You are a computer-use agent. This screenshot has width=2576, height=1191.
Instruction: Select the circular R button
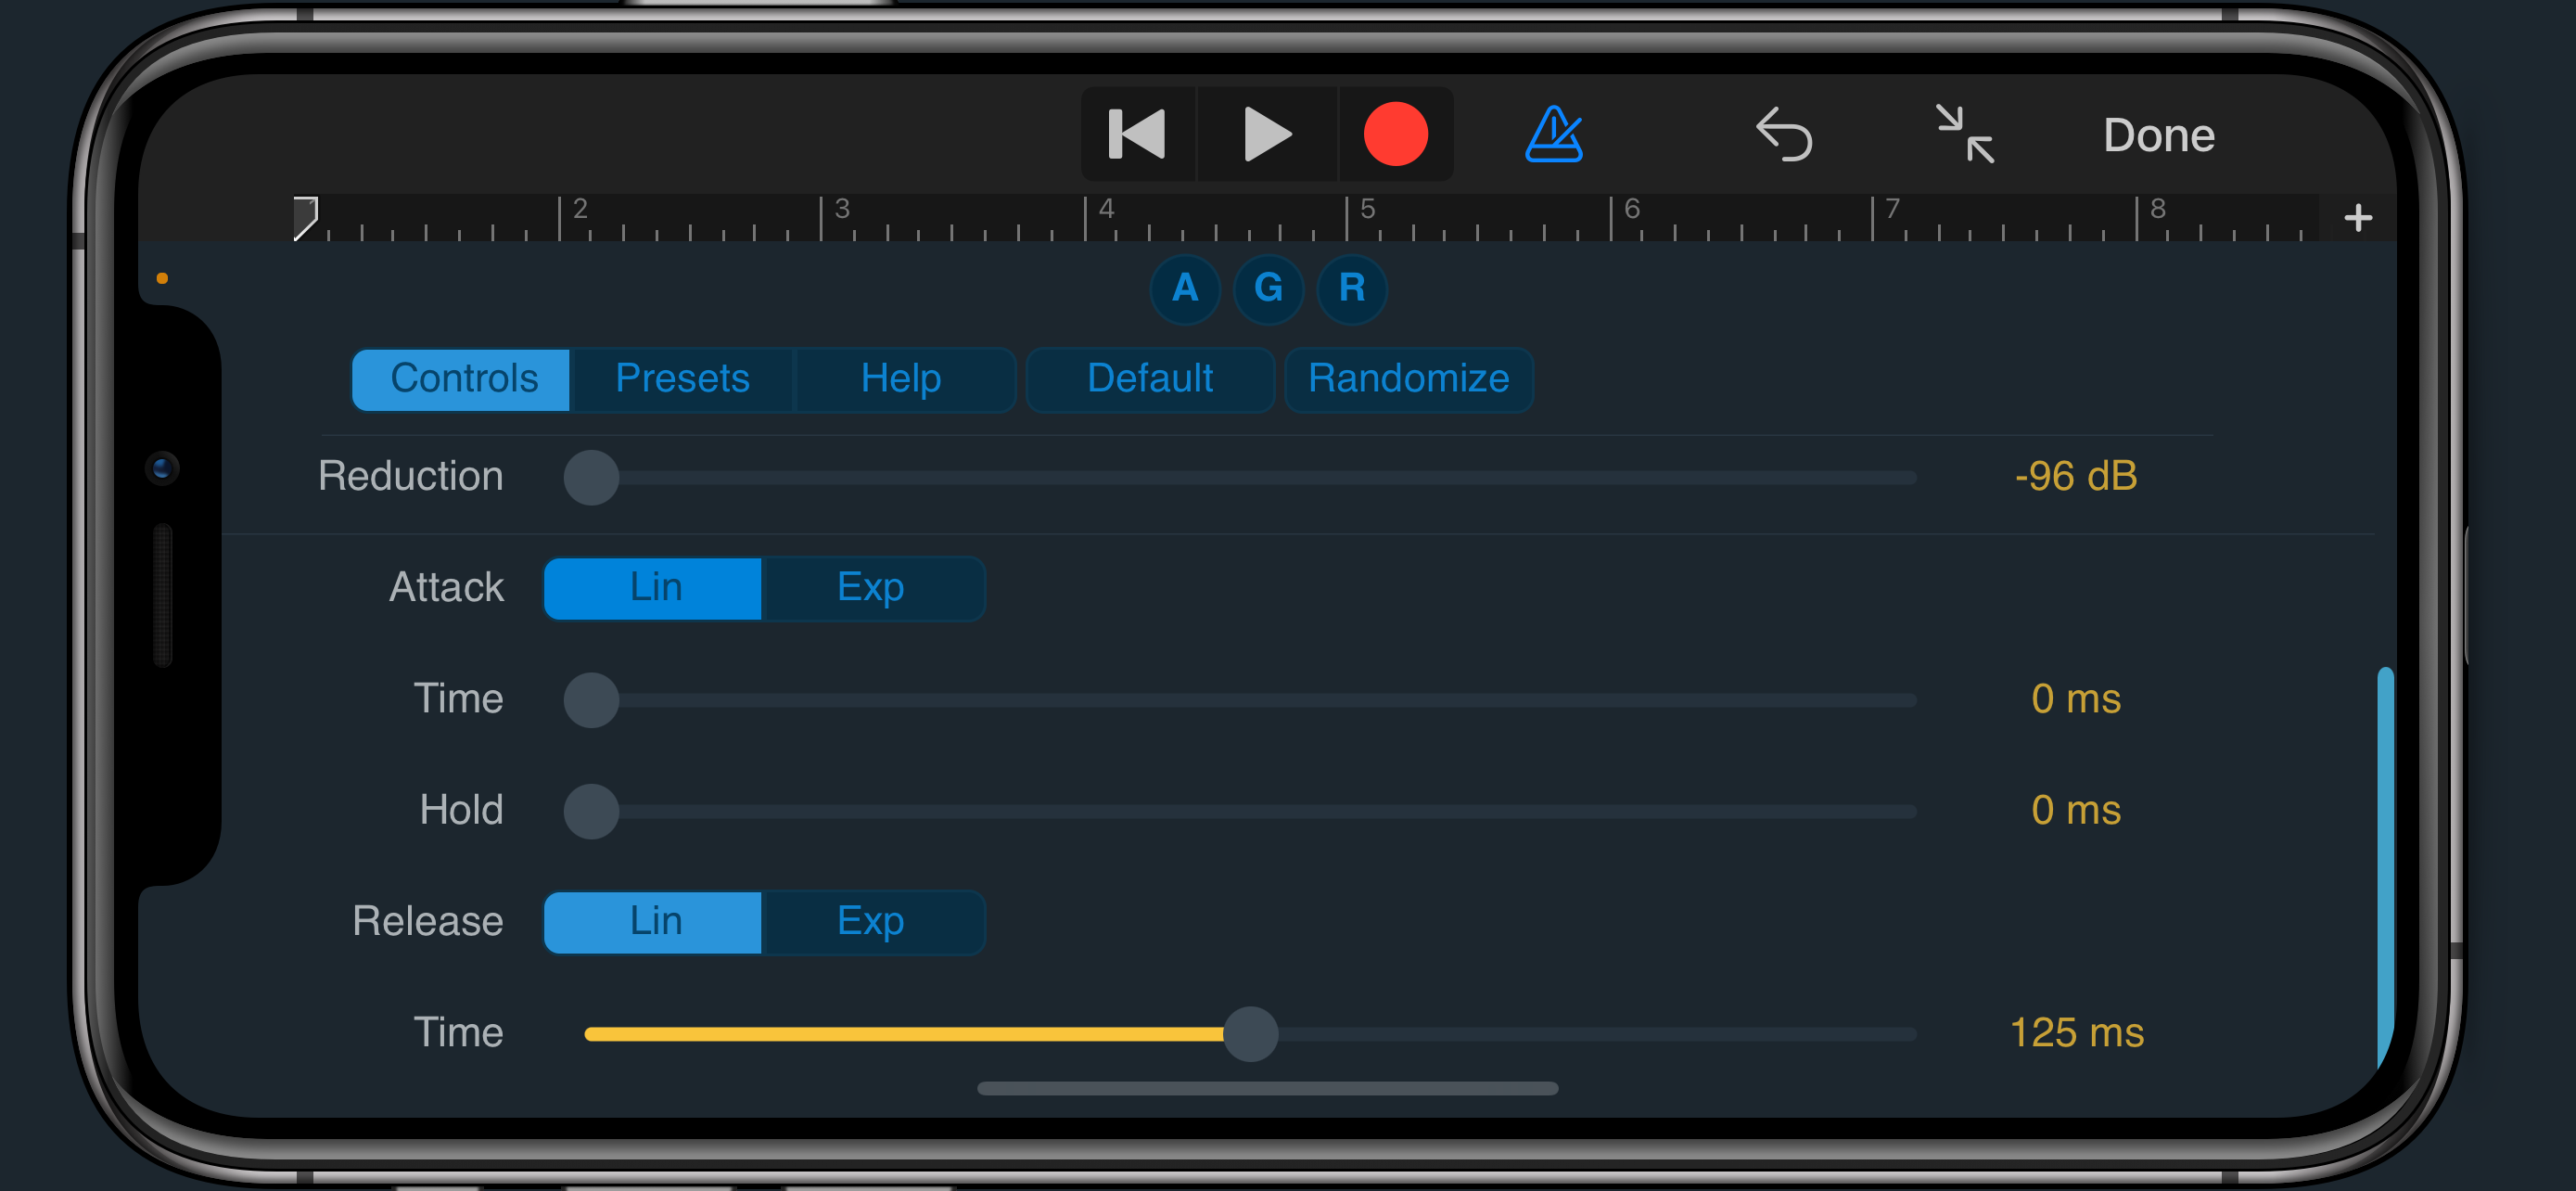[1352, 289]
